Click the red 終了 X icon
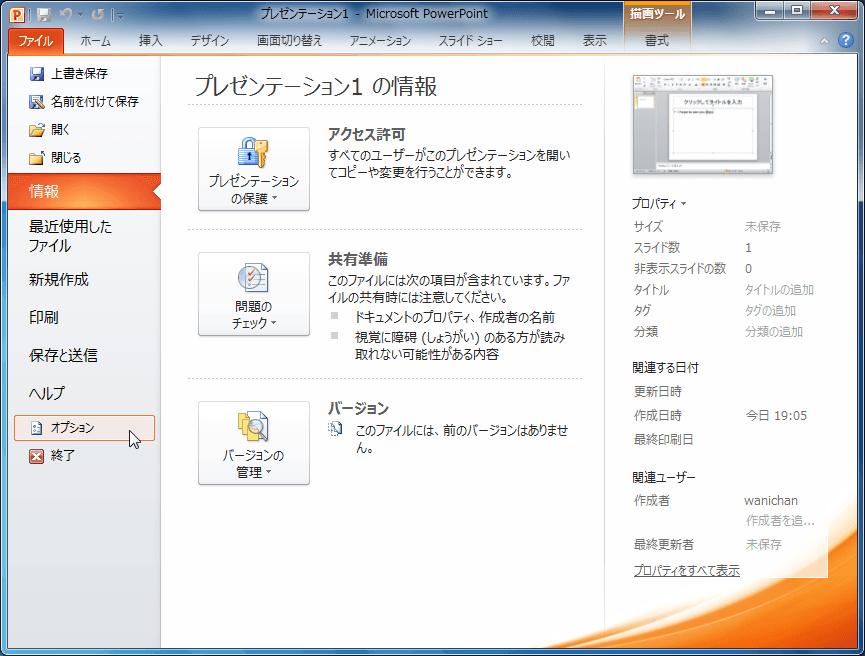This screenshot has height=656, width=865. click(x=36, y=456)
